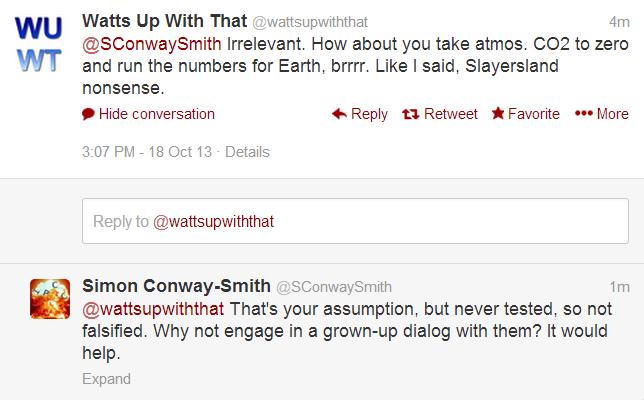Open Simon Conway-Smith's avatar image
The height and width of the screenshot is (400, 644).
pyautogui.click(x=50, y=299)
